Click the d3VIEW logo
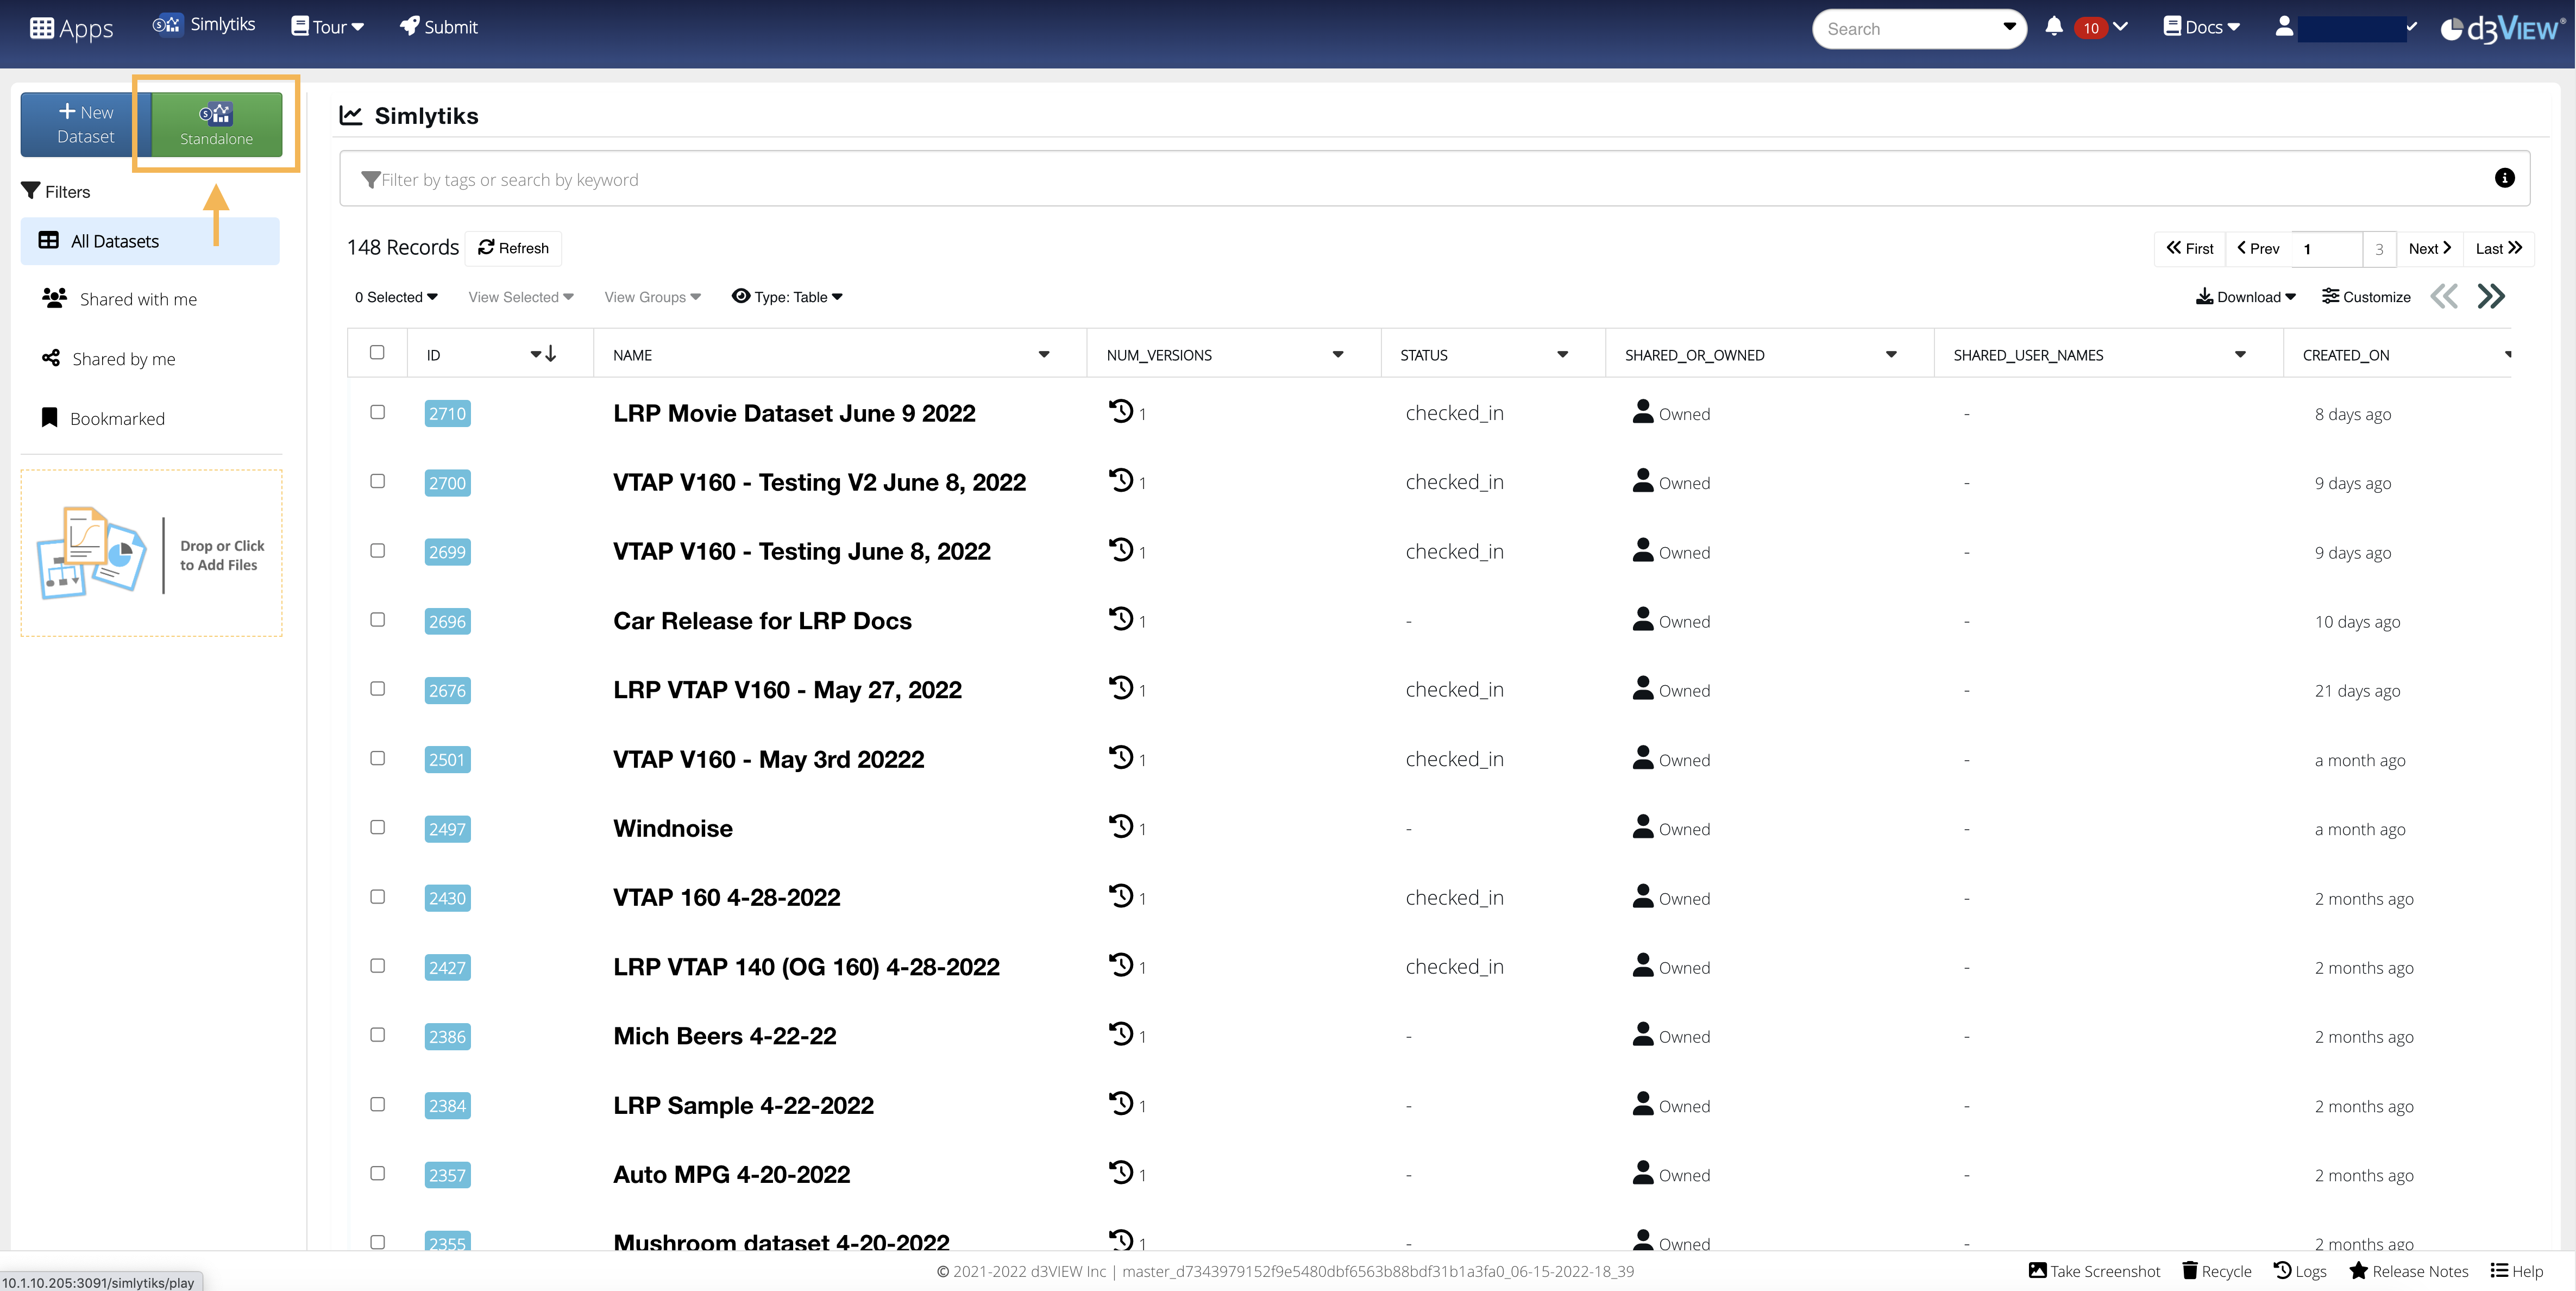The height and width of the screenshot is (1291, 2576). [2501, 29]
